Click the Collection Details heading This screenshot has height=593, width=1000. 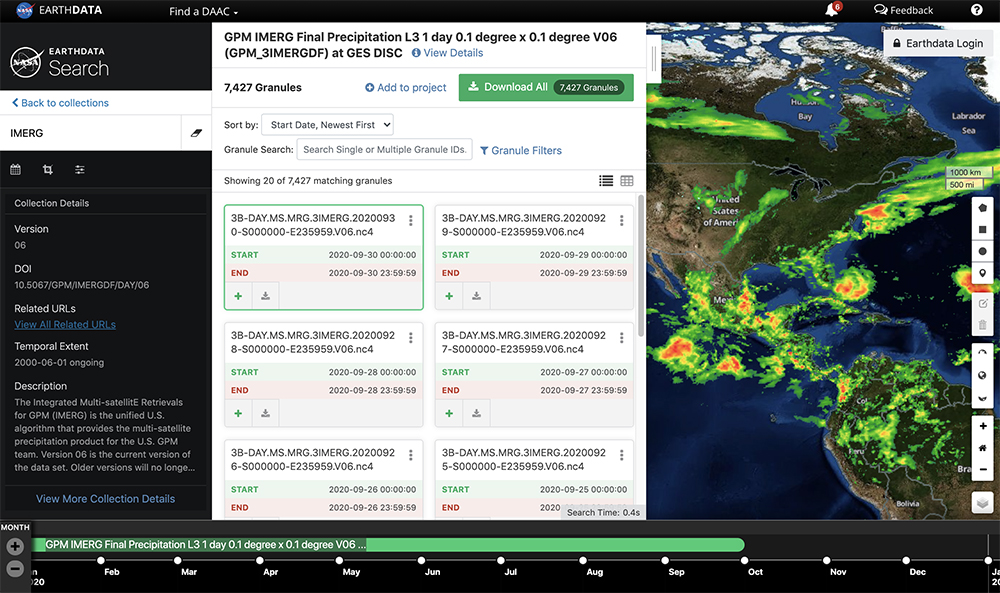point(52,203)
